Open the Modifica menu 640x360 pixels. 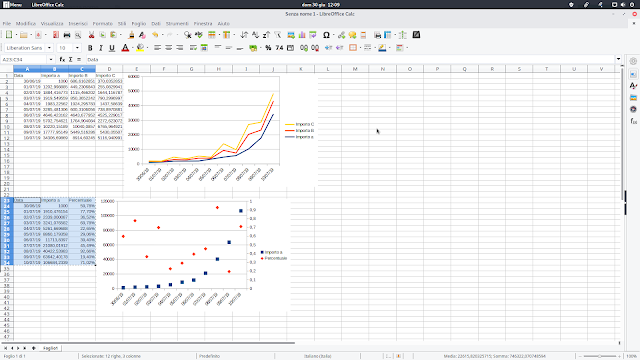pos(26,24)
